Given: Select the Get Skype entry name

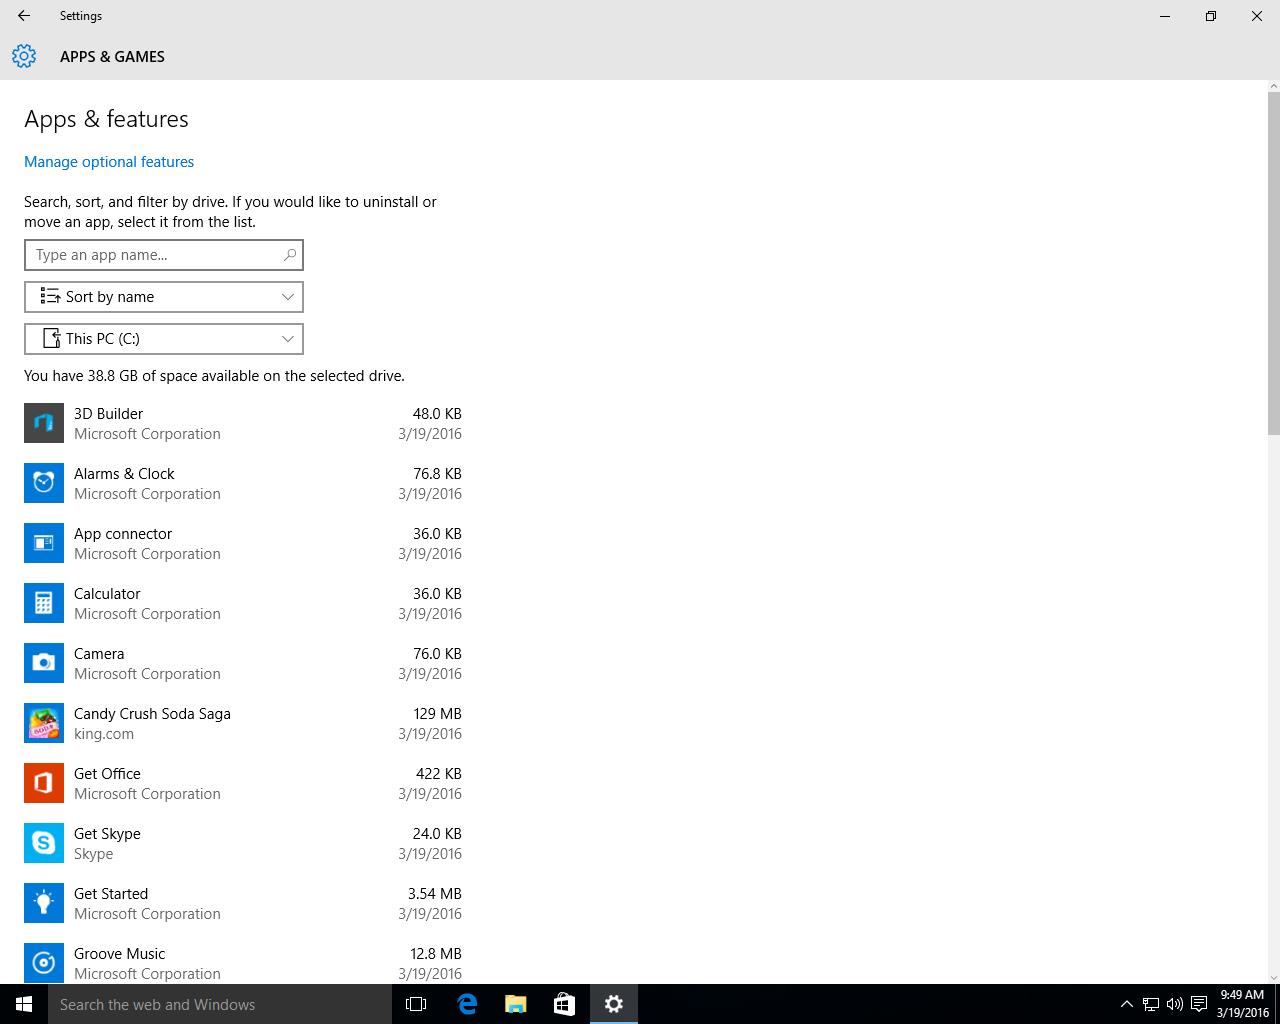Looking at the screenshot, I should coord(107,834).
